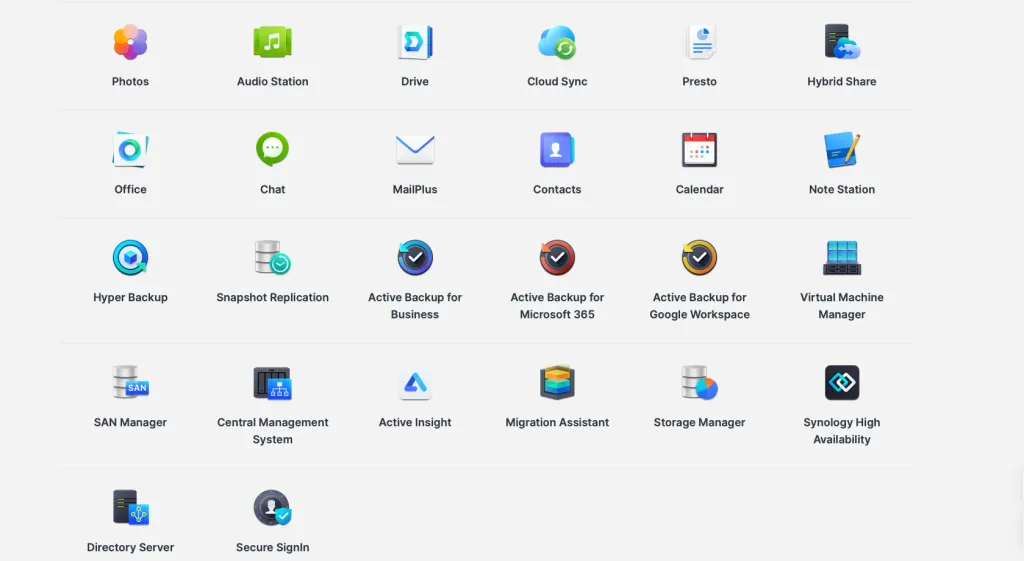Select the Calendar icon
Image resolution: width=1024 pixels, height=561 pixels.
(x=699, y=150)
